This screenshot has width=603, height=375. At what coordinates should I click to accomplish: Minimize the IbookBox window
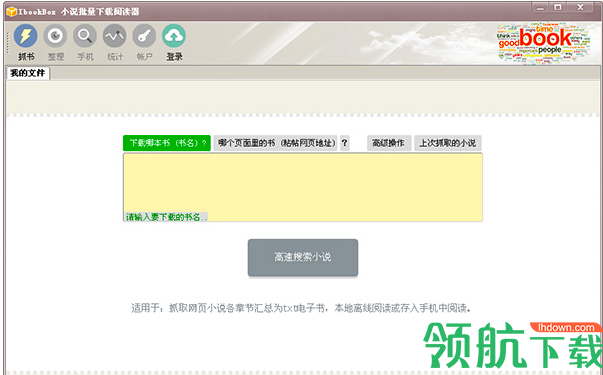coord(541,8)
